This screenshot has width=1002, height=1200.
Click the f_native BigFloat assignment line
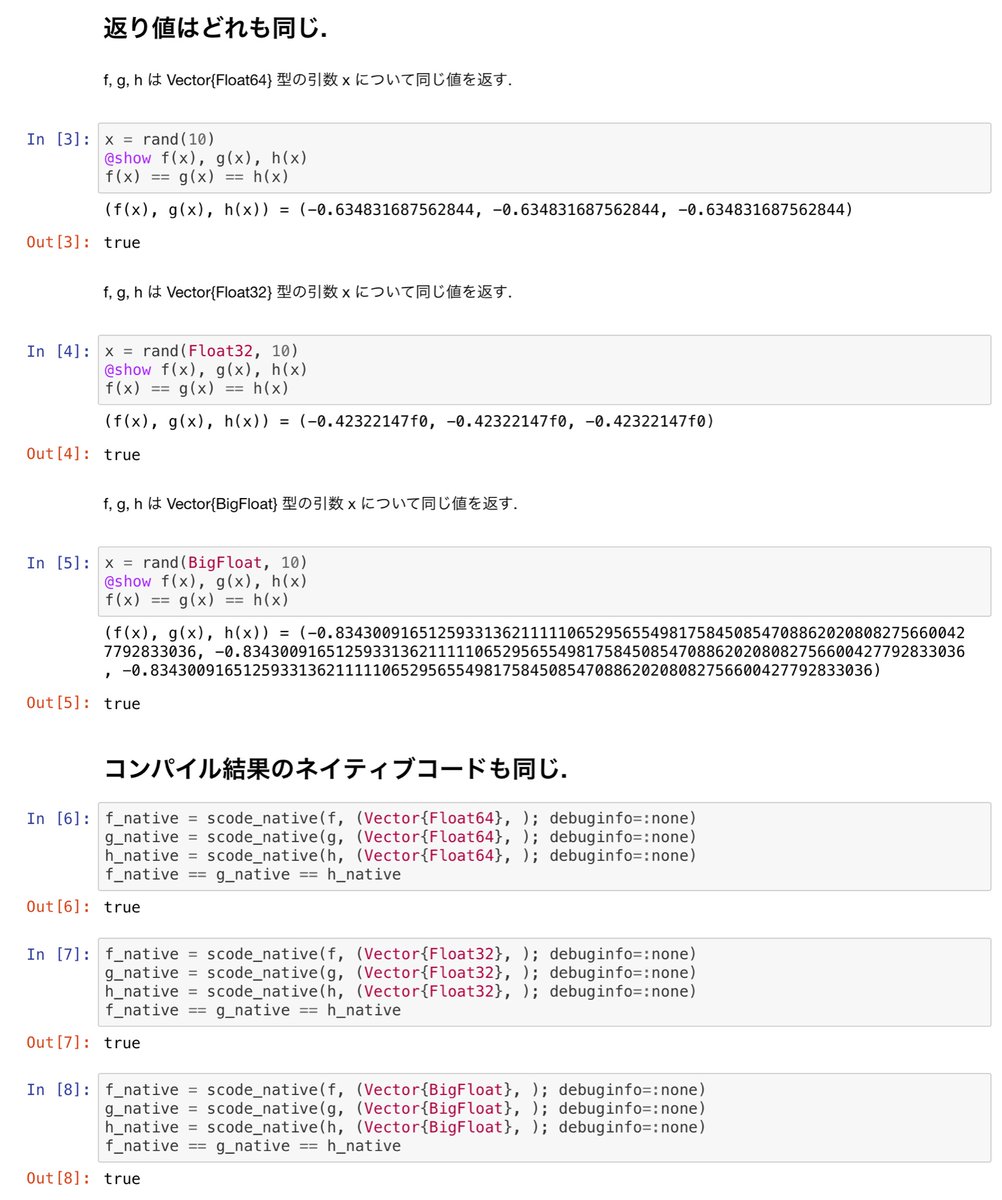point(405,1089)
